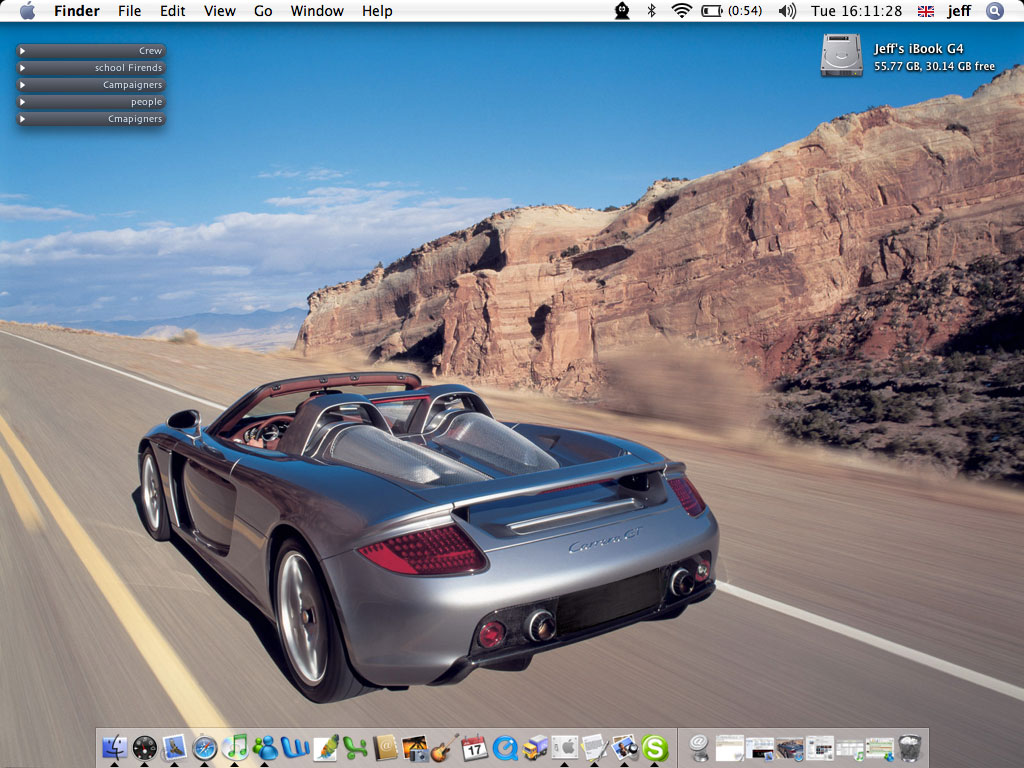Image resolution: width=1024 pixels, height=768 pixels.
Task: Click the Spotlight search icon
Action: pyautogui.click(x=994, y=11)
